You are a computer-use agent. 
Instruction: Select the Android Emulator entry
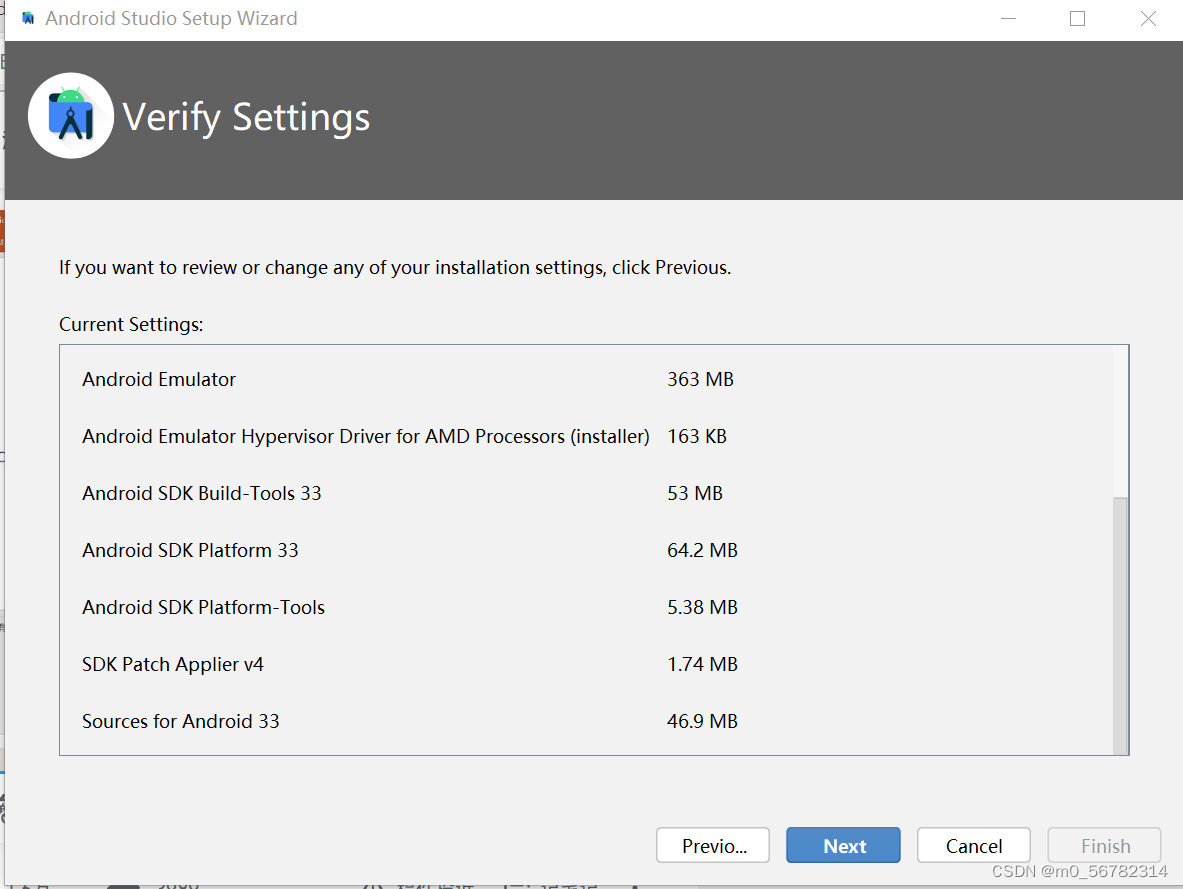[x=585, y=379]
